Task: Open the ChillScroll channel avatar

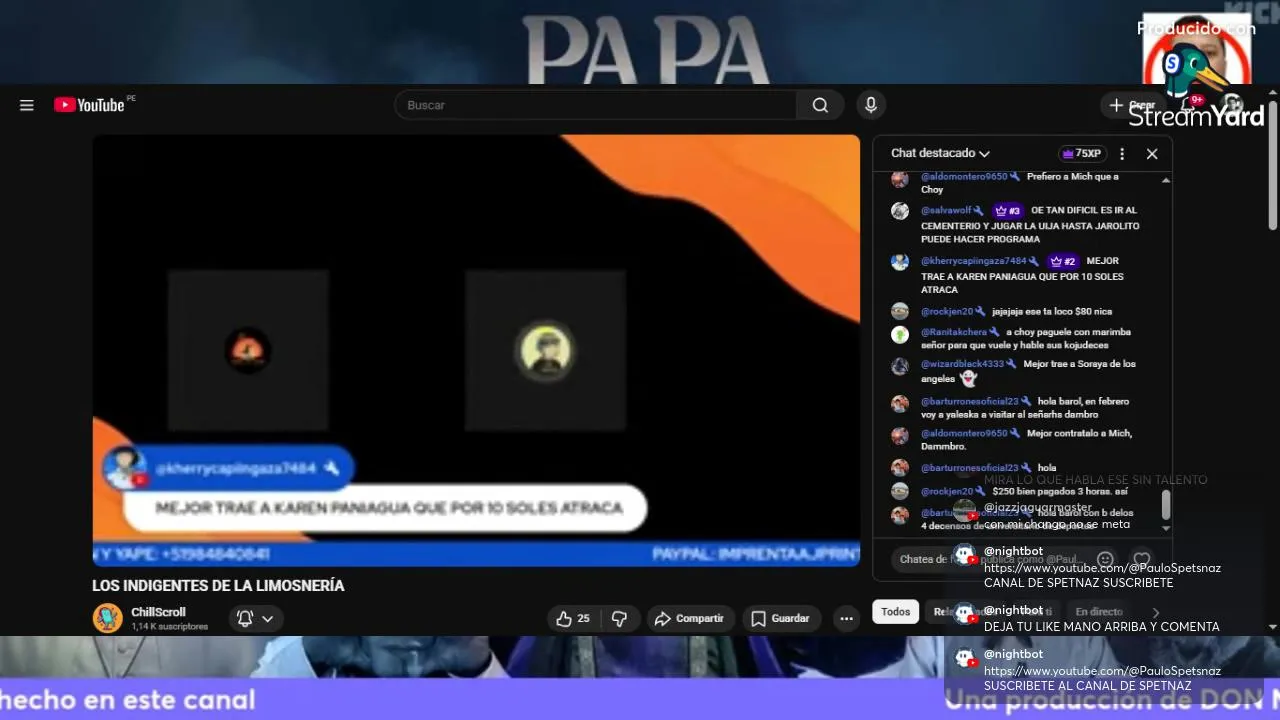Action: (x=107, y=618)
